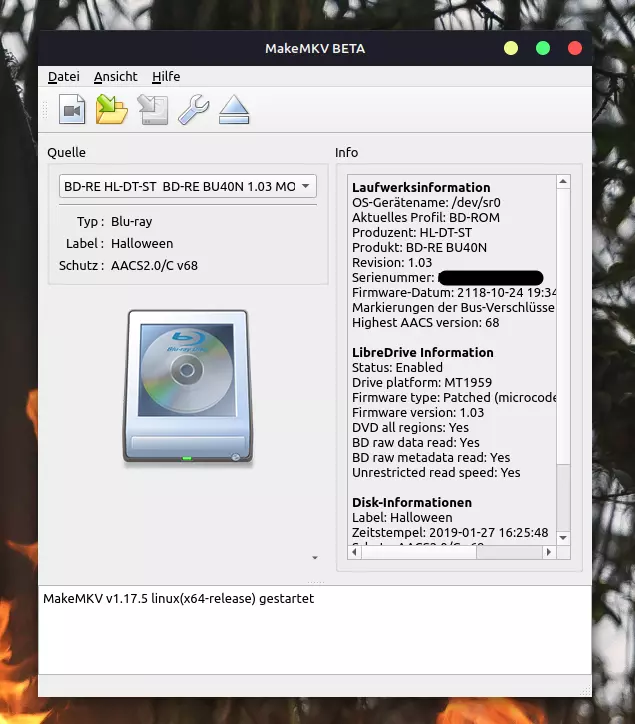635x724 pixels.
Task: Open the Datei menu
Action: 64,76
